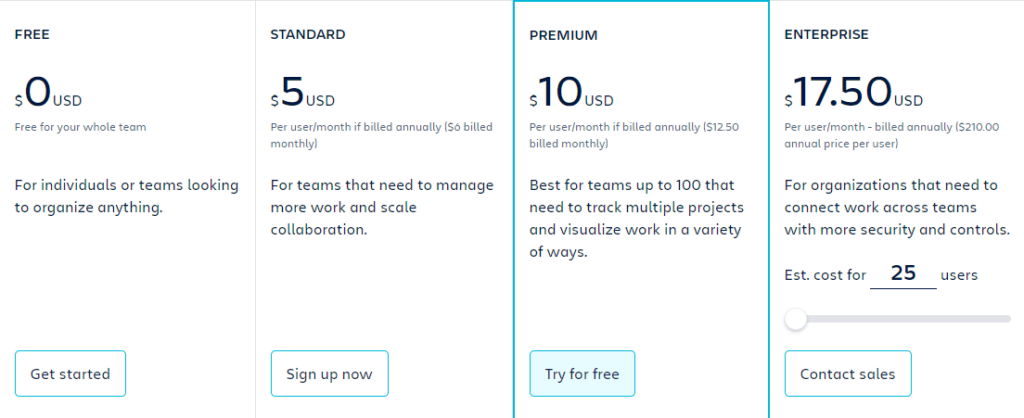Focus the users field showing 25
The height and width of the screenshot is (418, 1024).
(x=903, y=273)
